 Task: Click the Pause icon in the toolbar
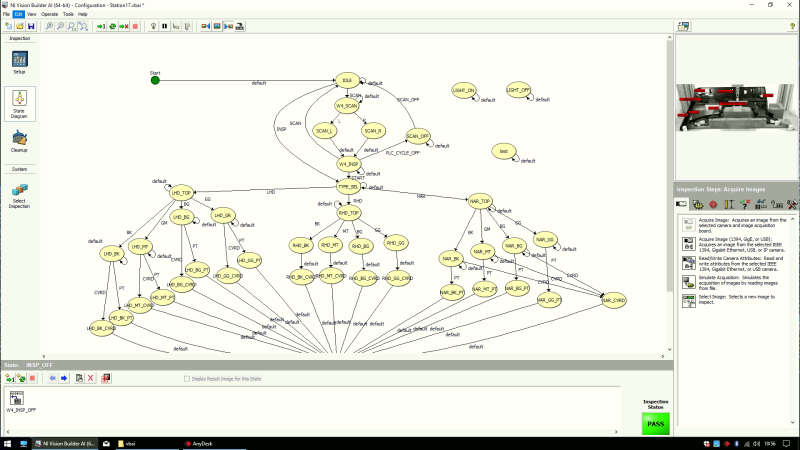(x=164, y=25)
